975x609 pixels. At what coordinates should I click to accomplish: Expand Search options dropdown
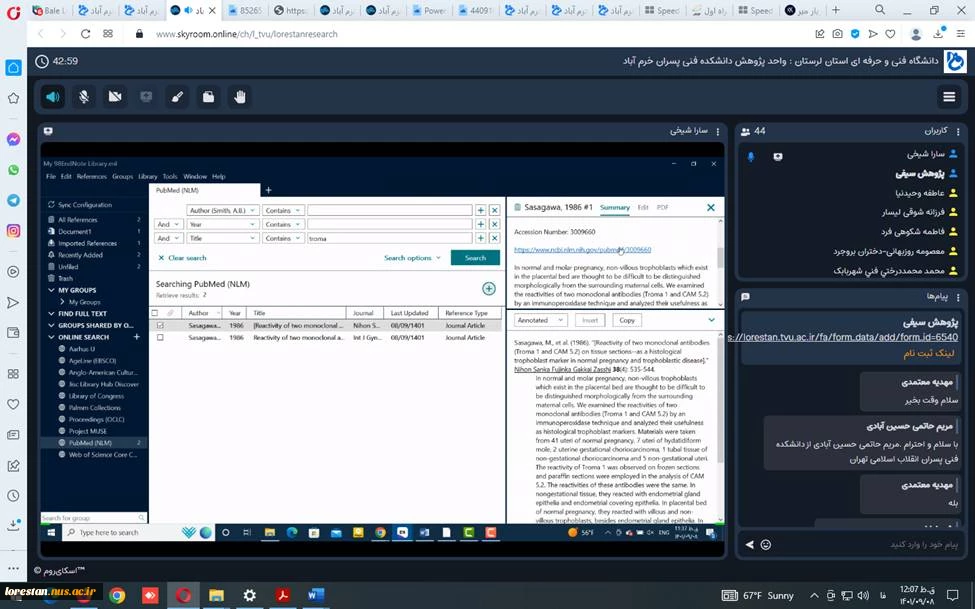click(412, 258)
